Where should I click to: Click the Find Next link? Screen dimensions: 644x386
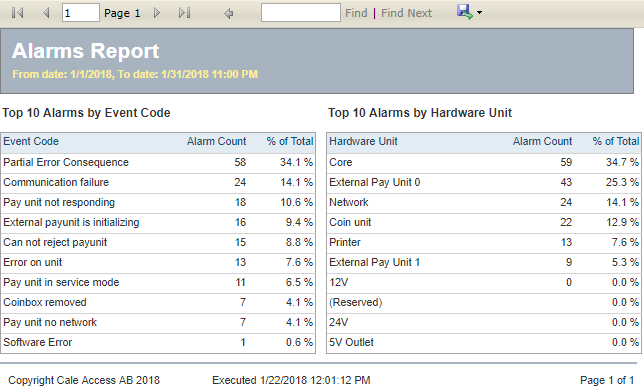(406, 13)
